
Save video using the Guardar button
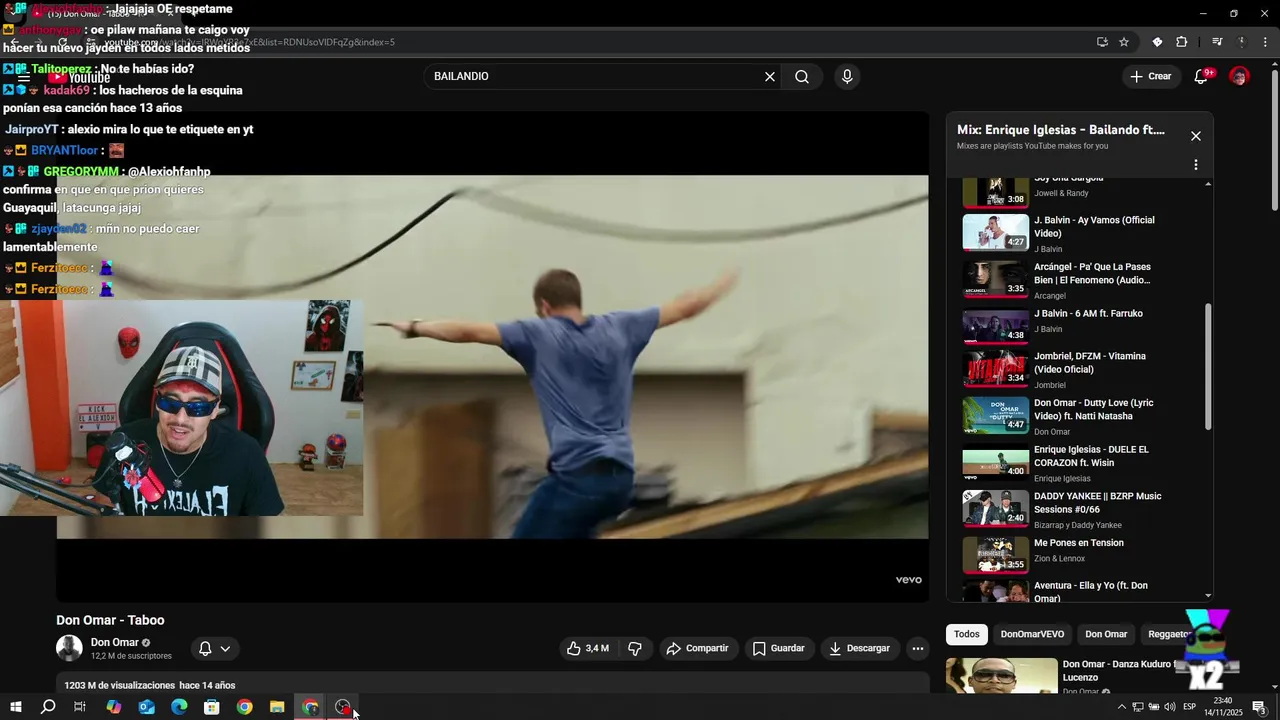coord(779,648)
